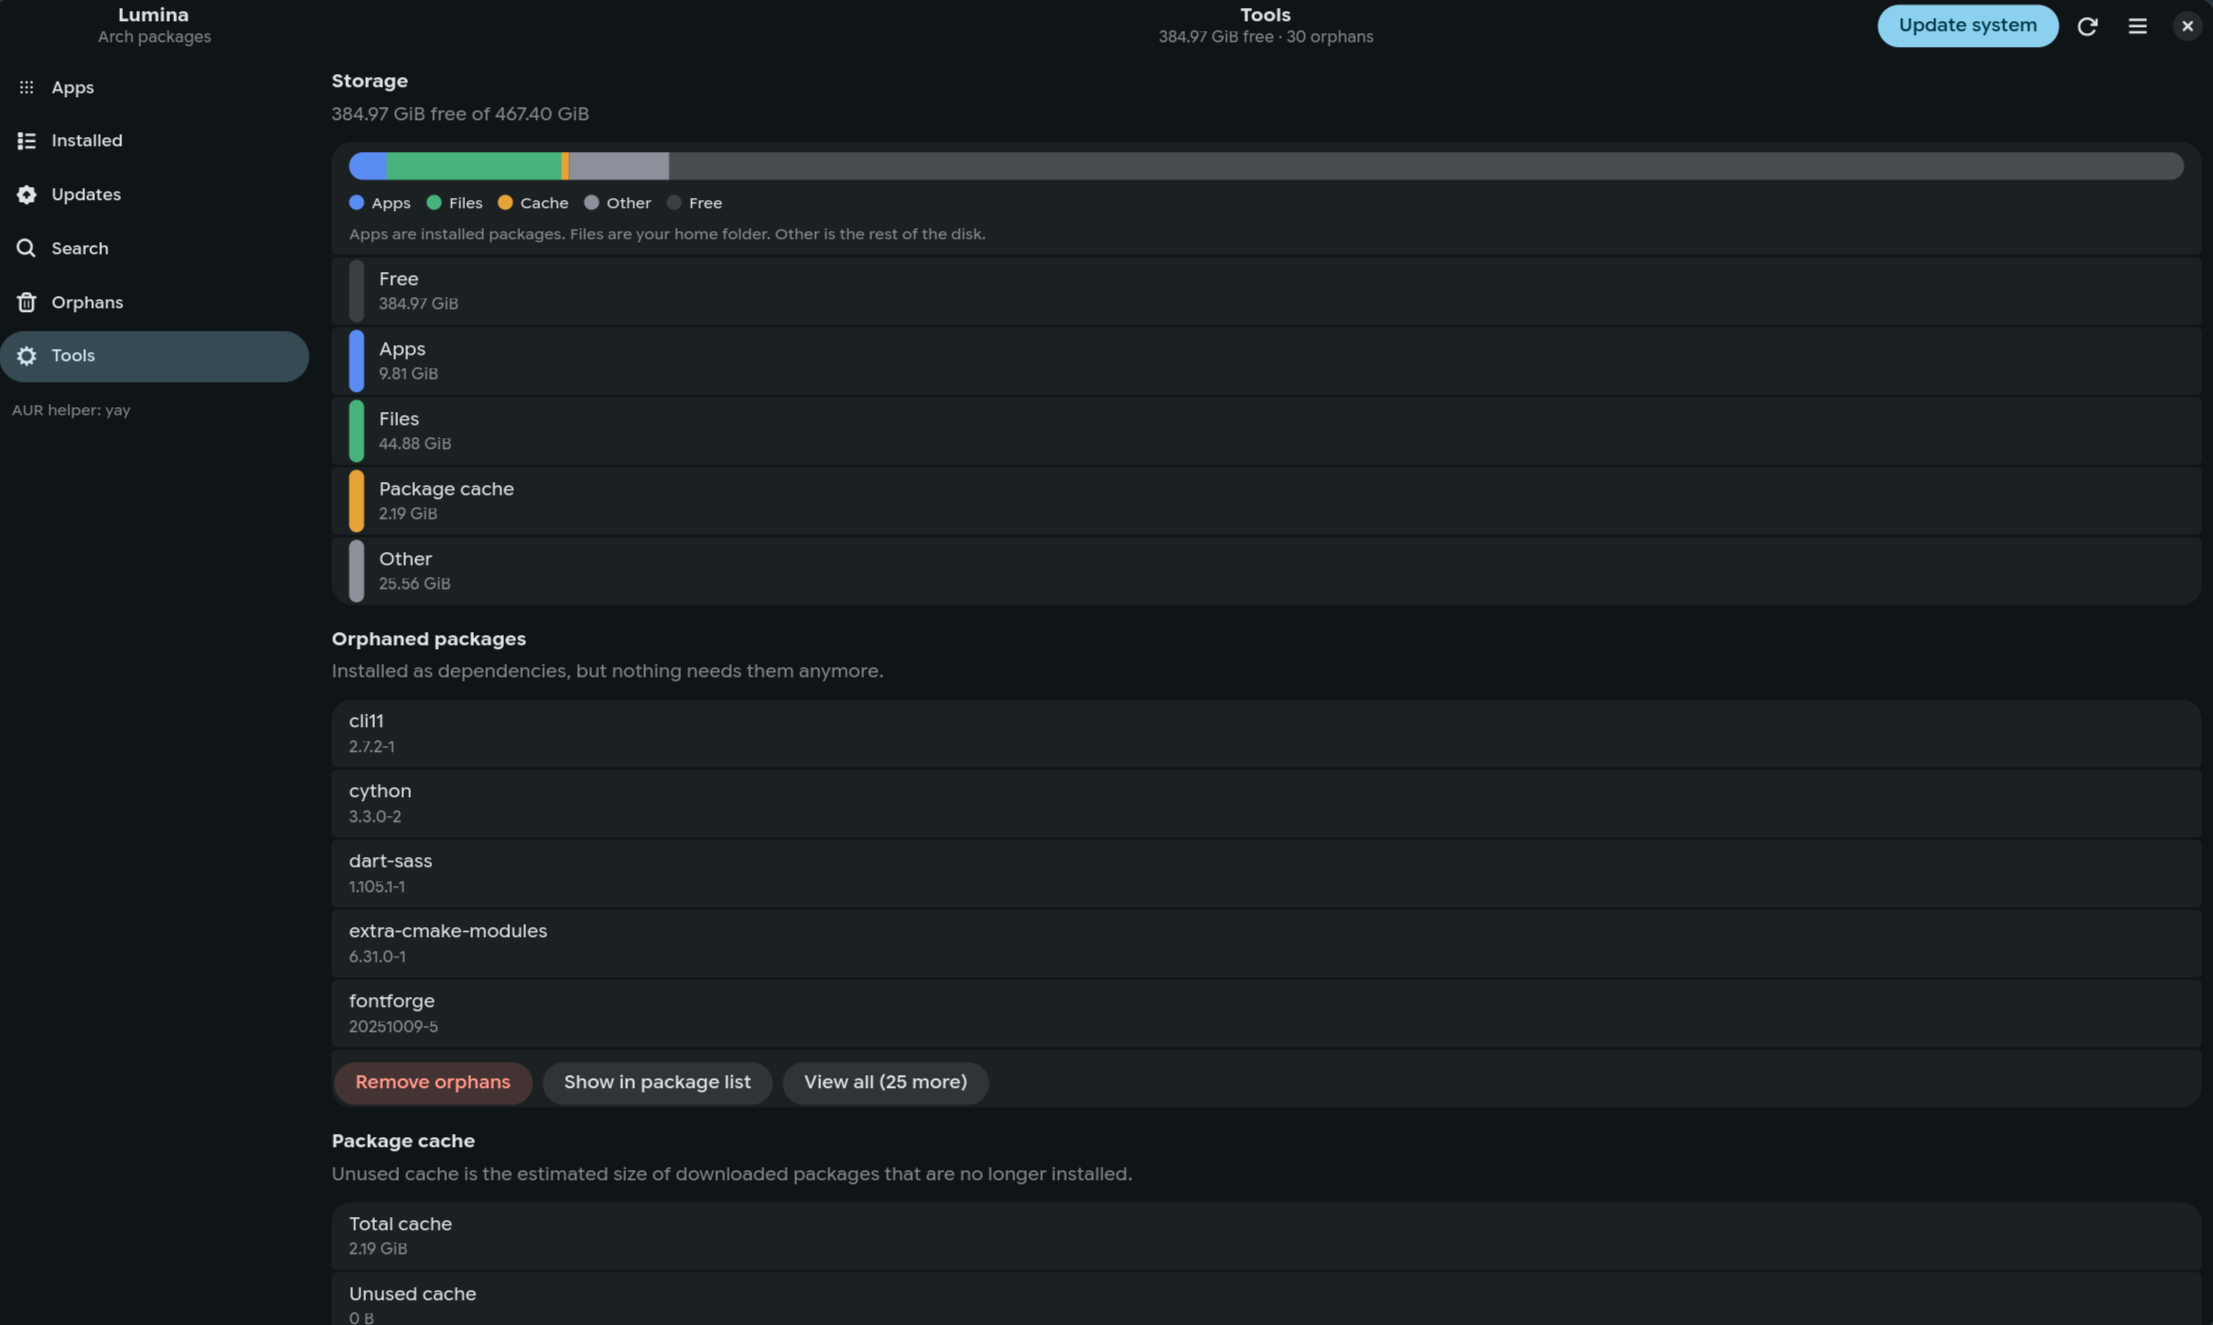Select the Search sidebar label
The image size is (2213, 1325).
click(80, 248)
